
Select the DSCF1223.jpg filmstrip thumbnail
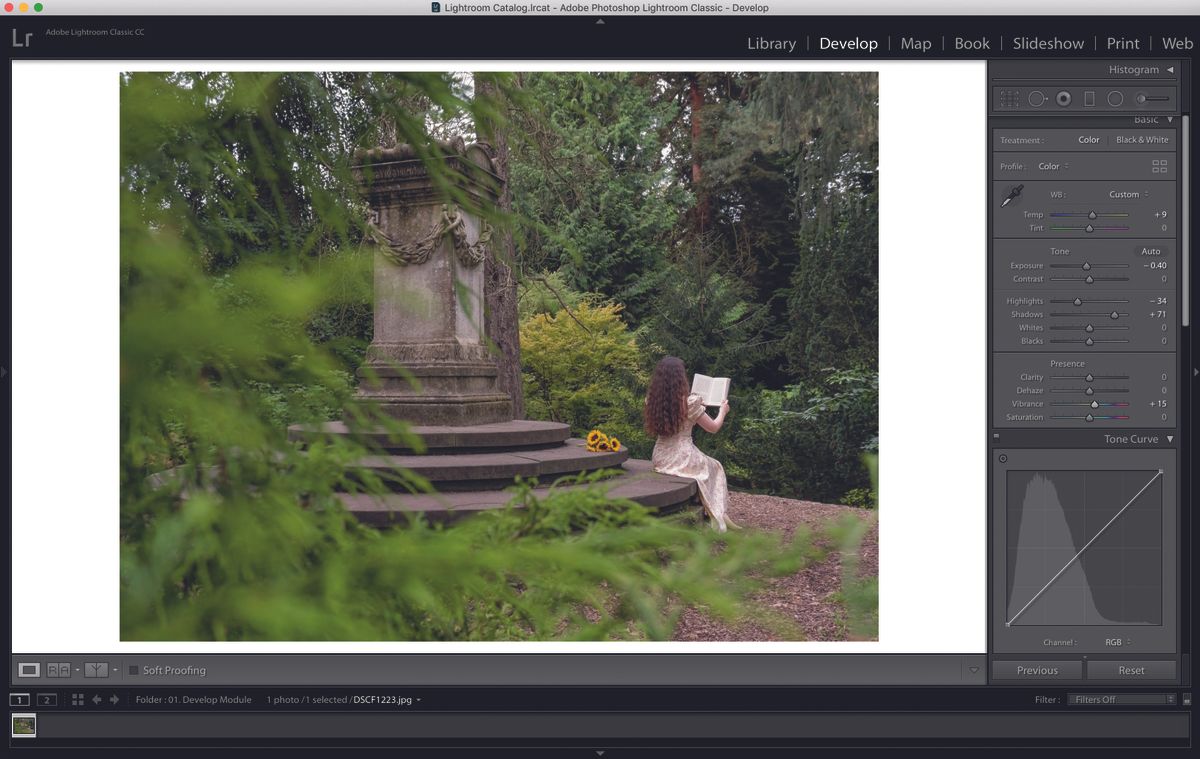click(23, 726)
